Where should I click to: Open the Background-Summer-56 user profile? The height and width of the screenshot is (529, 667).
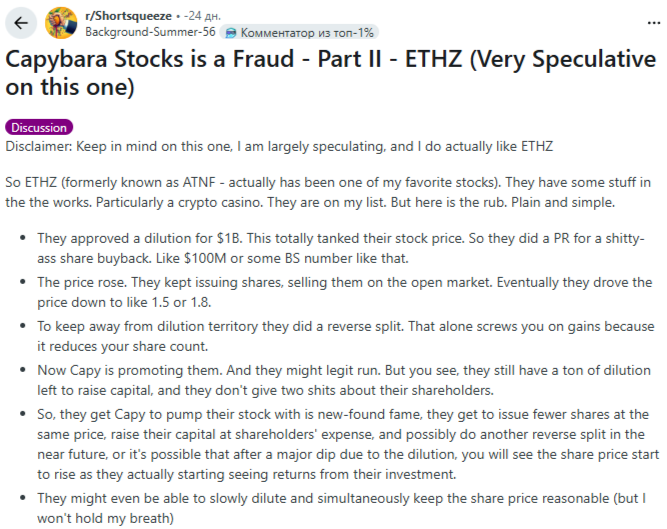click(150, 31)
